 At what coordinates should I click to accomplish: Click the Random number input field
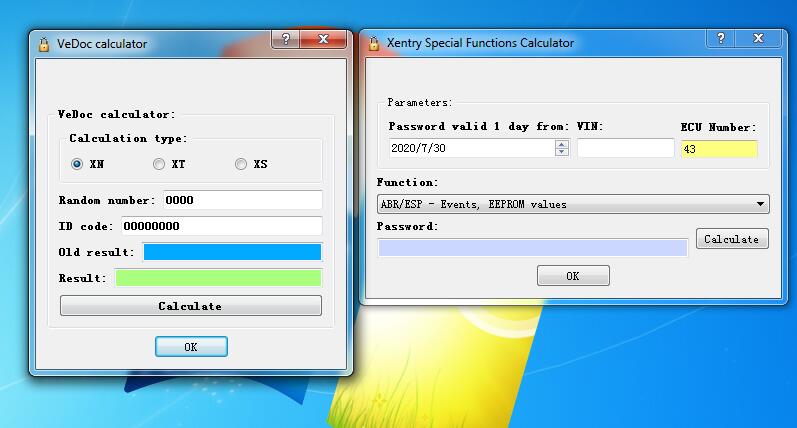coord(242,200)
